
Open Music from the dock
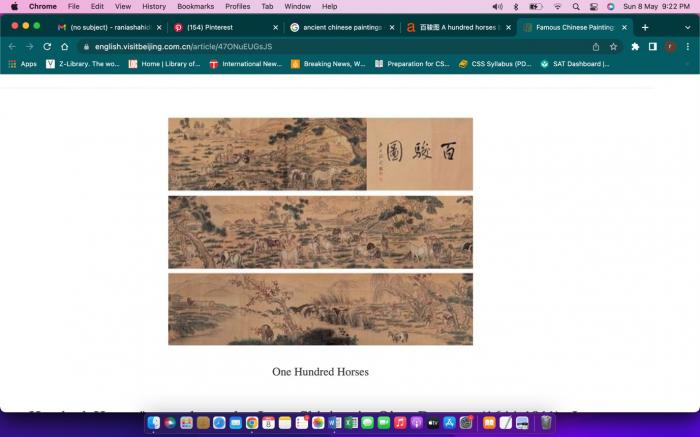400,422
